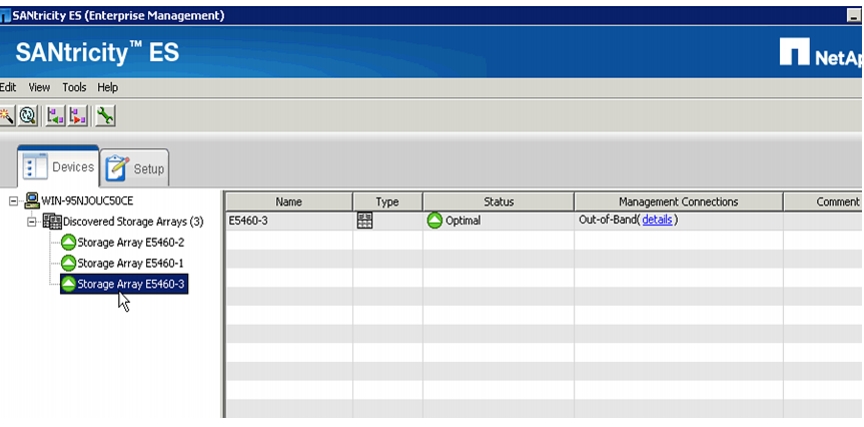Click the storage array type icon in table row

coord(365,220)
